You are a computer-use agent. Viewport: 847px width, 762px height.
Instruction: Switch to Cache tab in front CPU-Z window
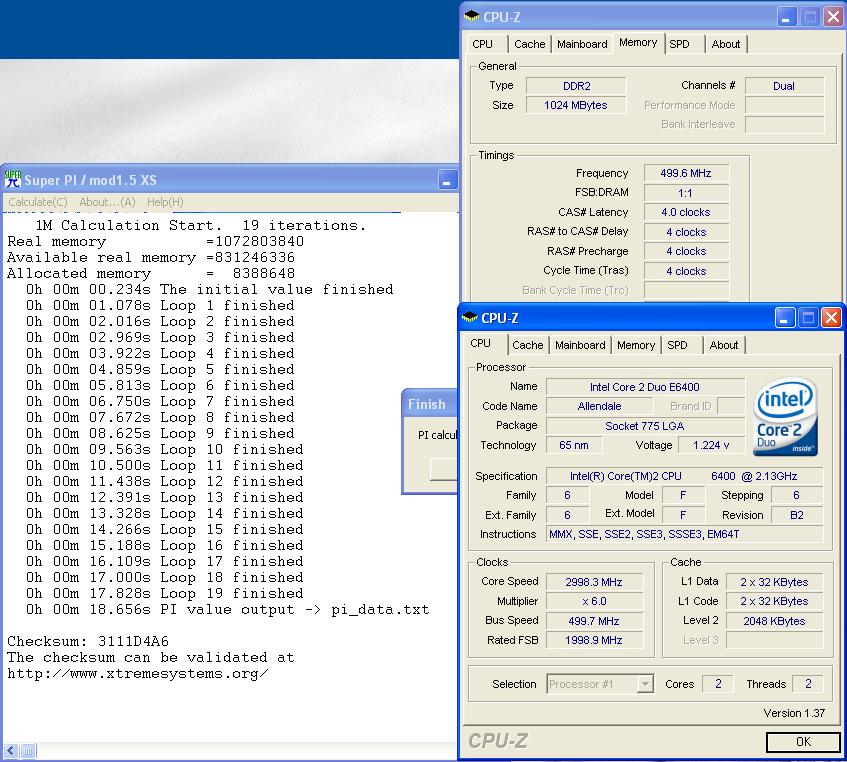click(x=528, y=345)
